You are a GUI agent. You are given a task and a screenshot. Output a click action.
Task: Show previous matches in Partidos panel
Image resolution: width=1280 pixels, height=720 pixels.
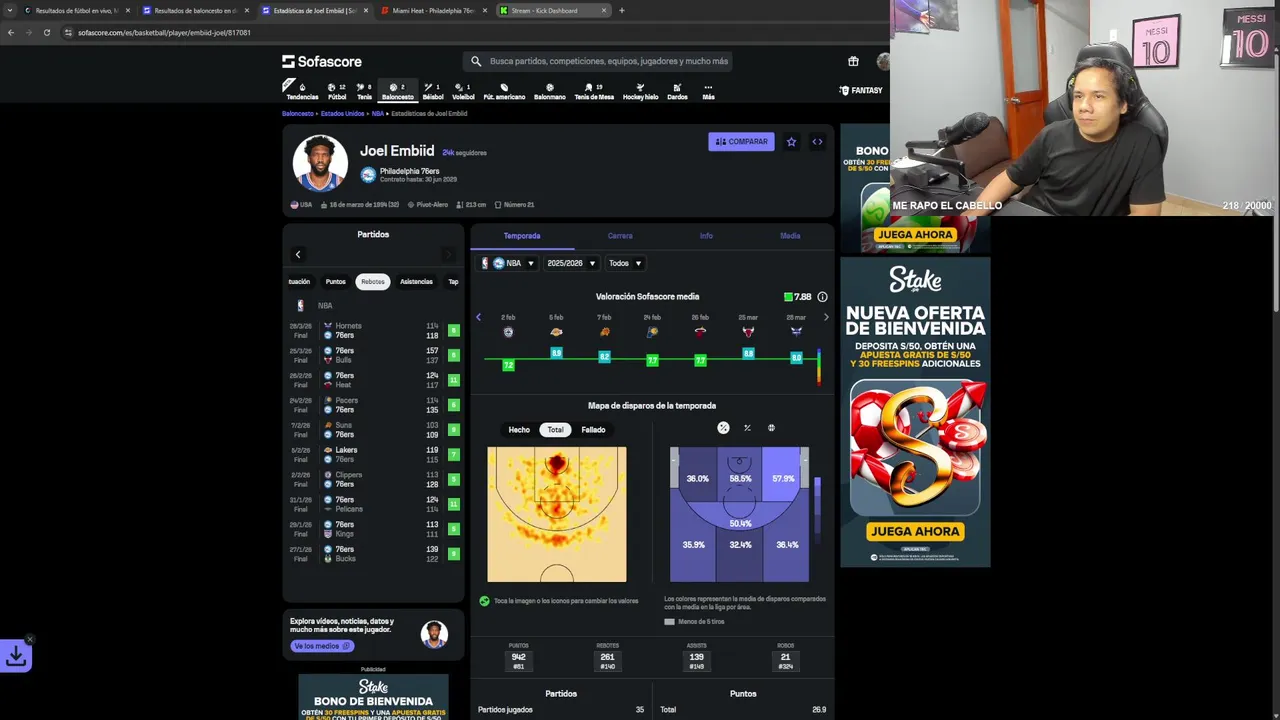(x=298, y=254)
